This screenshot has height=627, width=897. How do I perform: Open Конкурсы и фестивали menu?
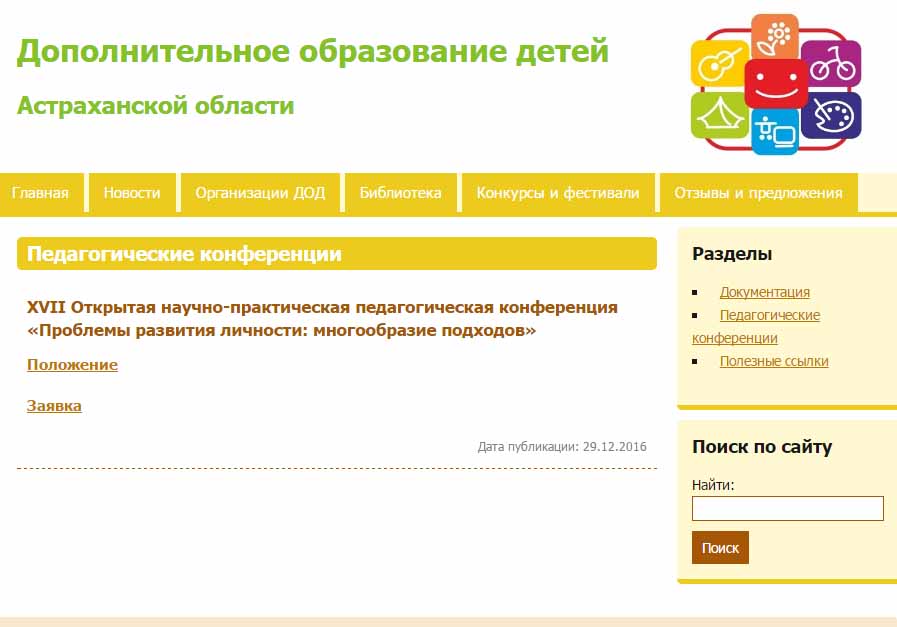click(x=558, y=193)
